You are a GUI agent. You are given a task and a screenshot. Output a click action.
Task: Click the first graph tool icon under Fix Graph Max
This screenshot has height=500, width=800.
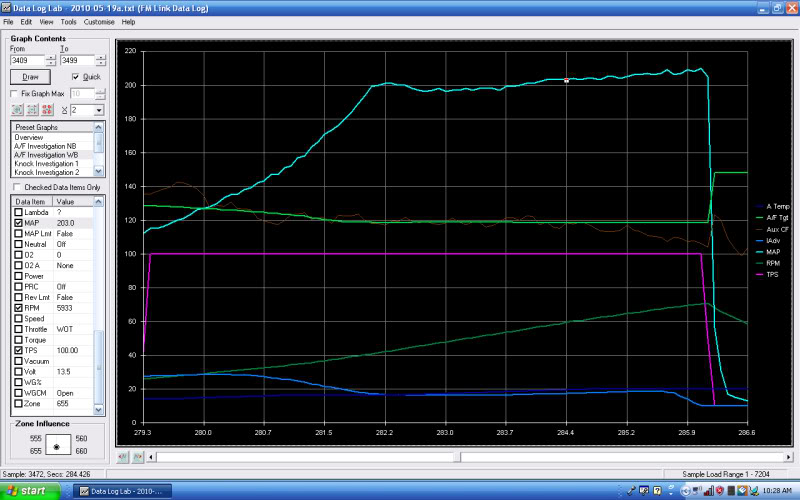point(16,110)
